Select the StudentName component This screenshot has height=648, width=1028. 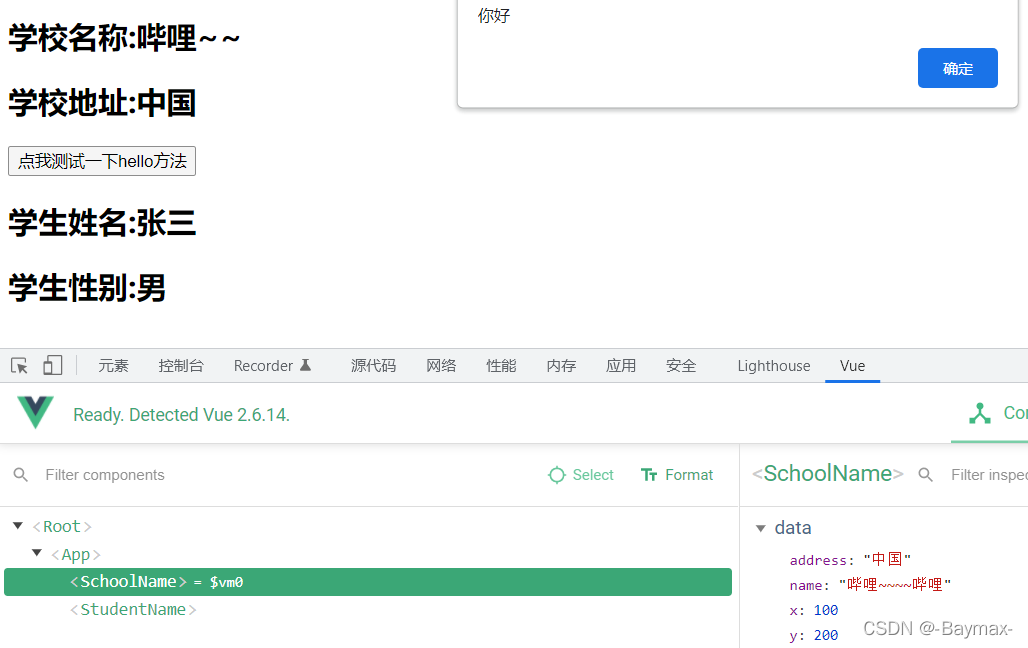(133, 609)
